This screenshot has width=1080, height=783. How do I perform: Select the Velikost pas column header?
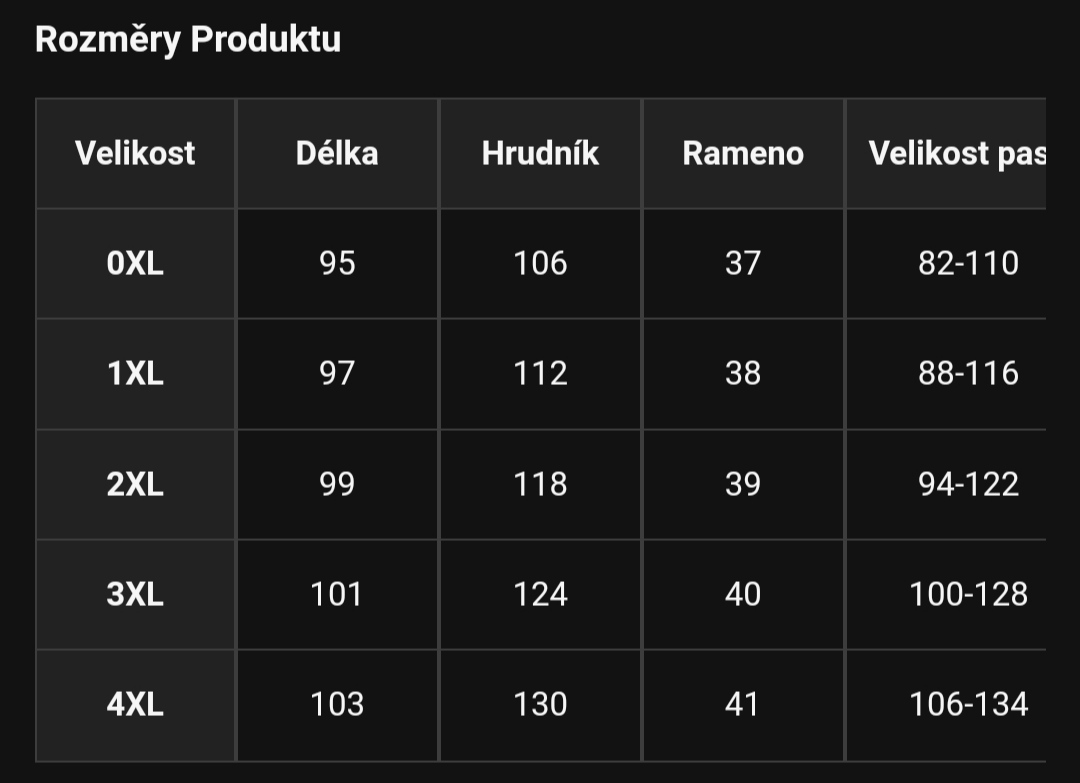click(946, 154)
